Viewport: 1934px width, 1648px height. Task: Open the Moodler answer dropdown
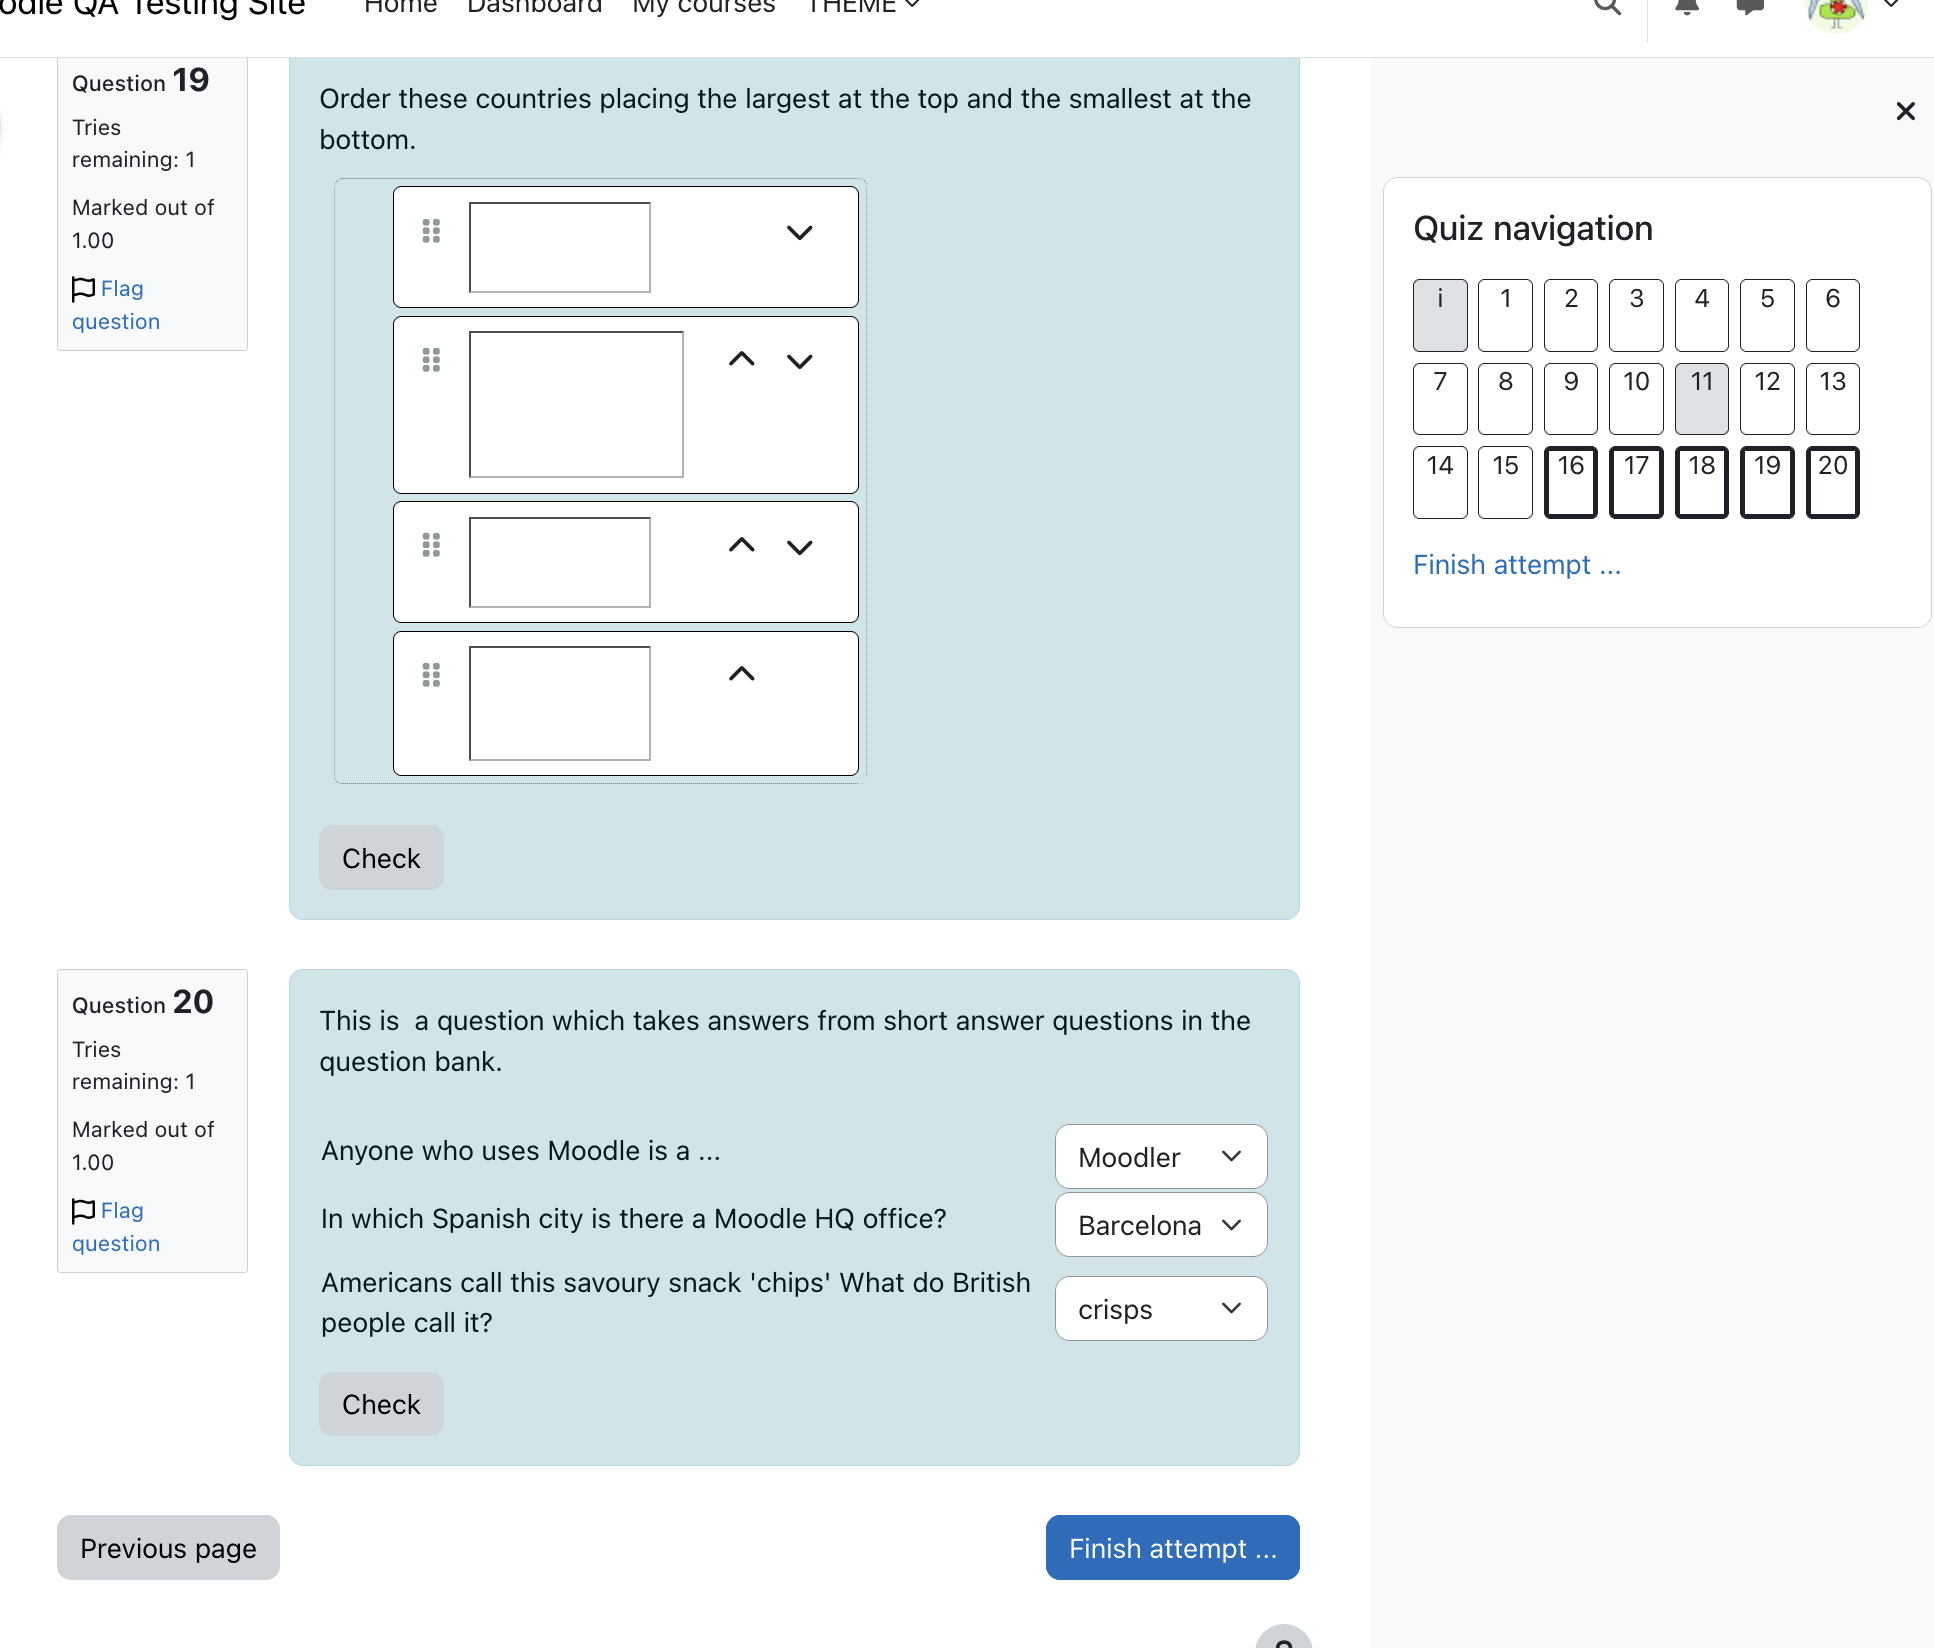[1161, 1157]
